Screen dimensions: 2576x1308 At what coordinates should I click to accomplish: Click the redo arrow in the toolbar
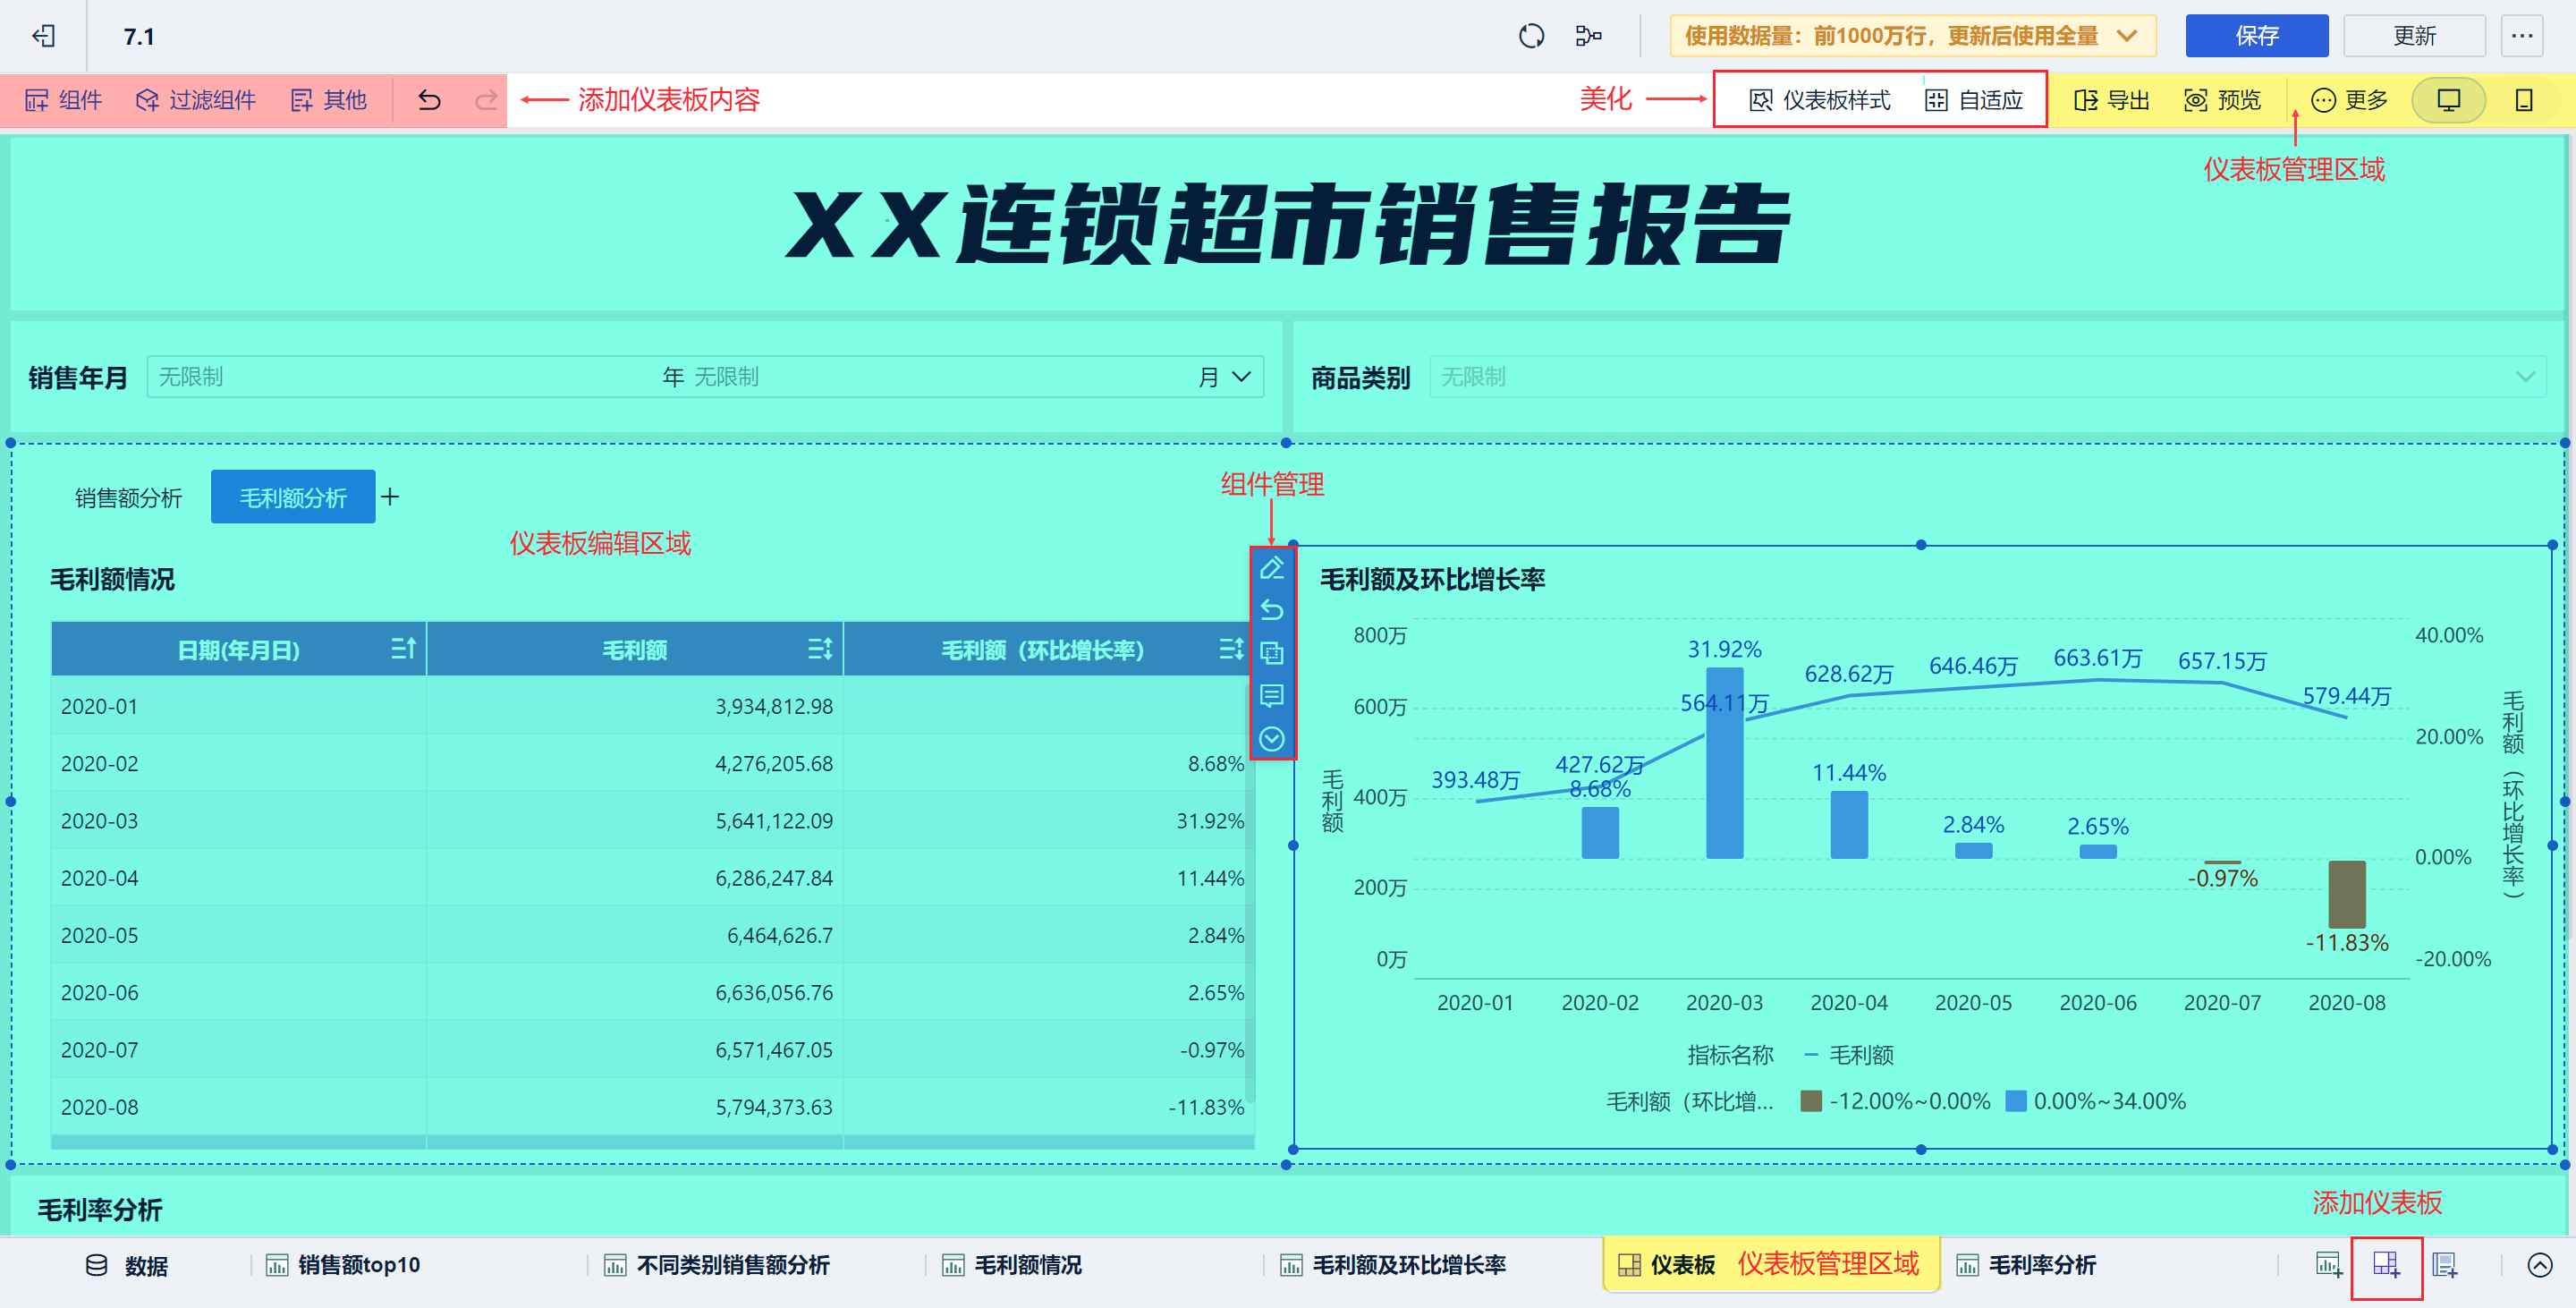tap(486, 100)
